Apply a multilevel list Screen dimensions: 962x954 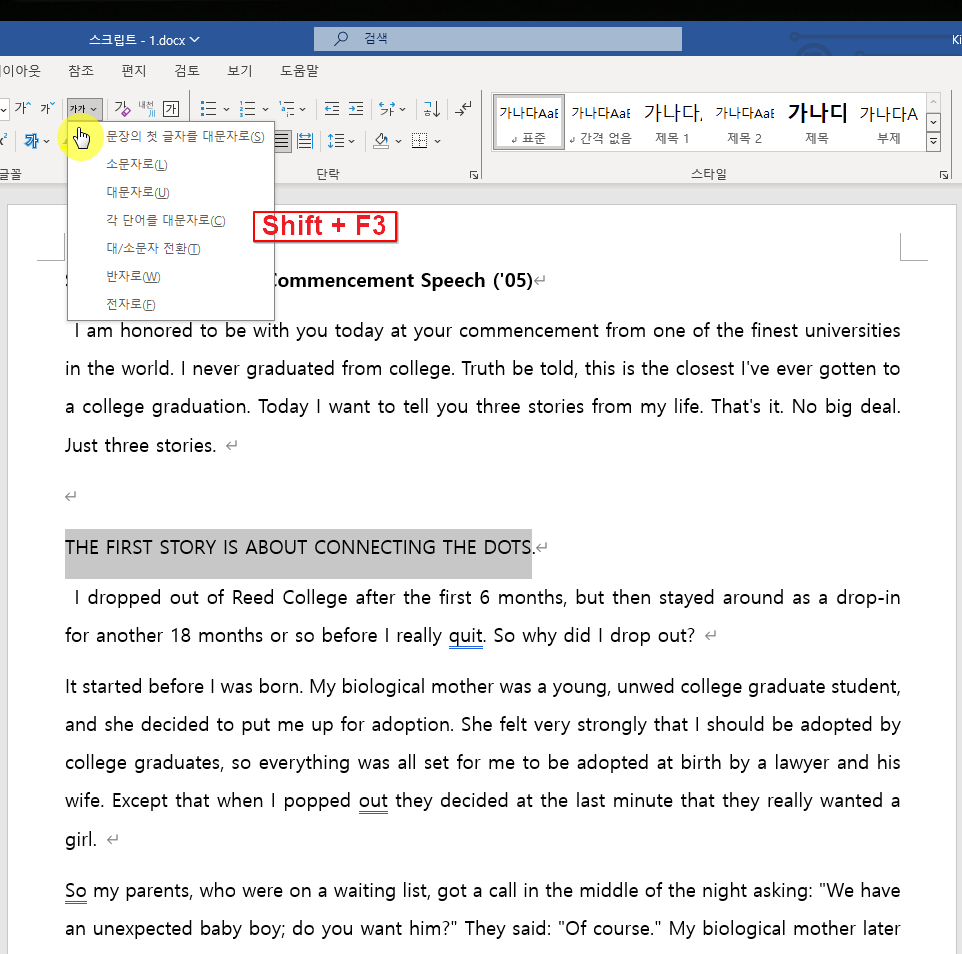click(x=287, y=109)
